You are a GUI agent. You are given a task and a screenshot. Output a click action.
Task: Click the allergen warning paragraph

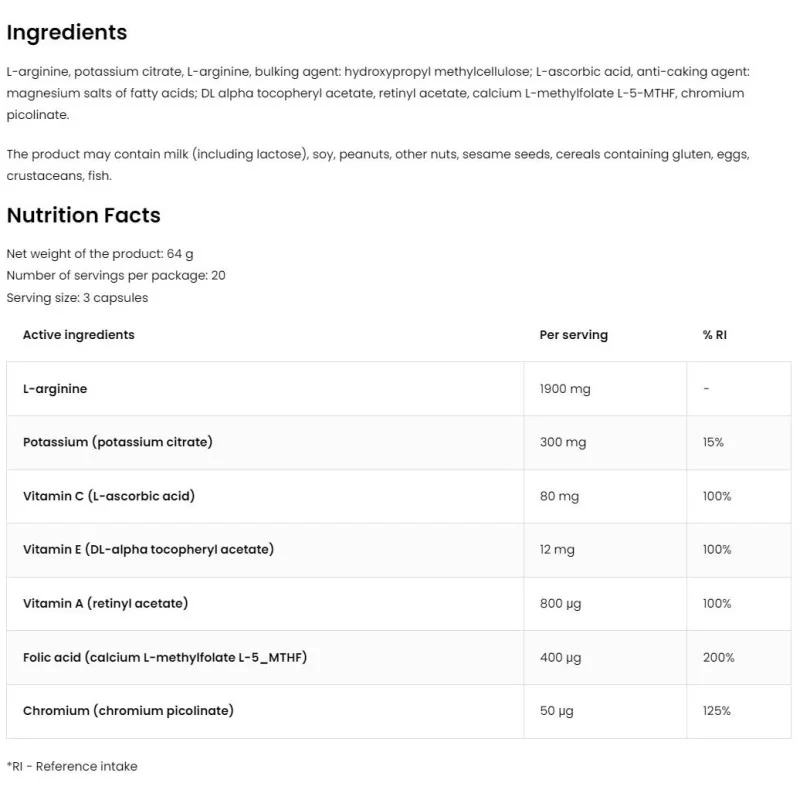tap(377, 165)
